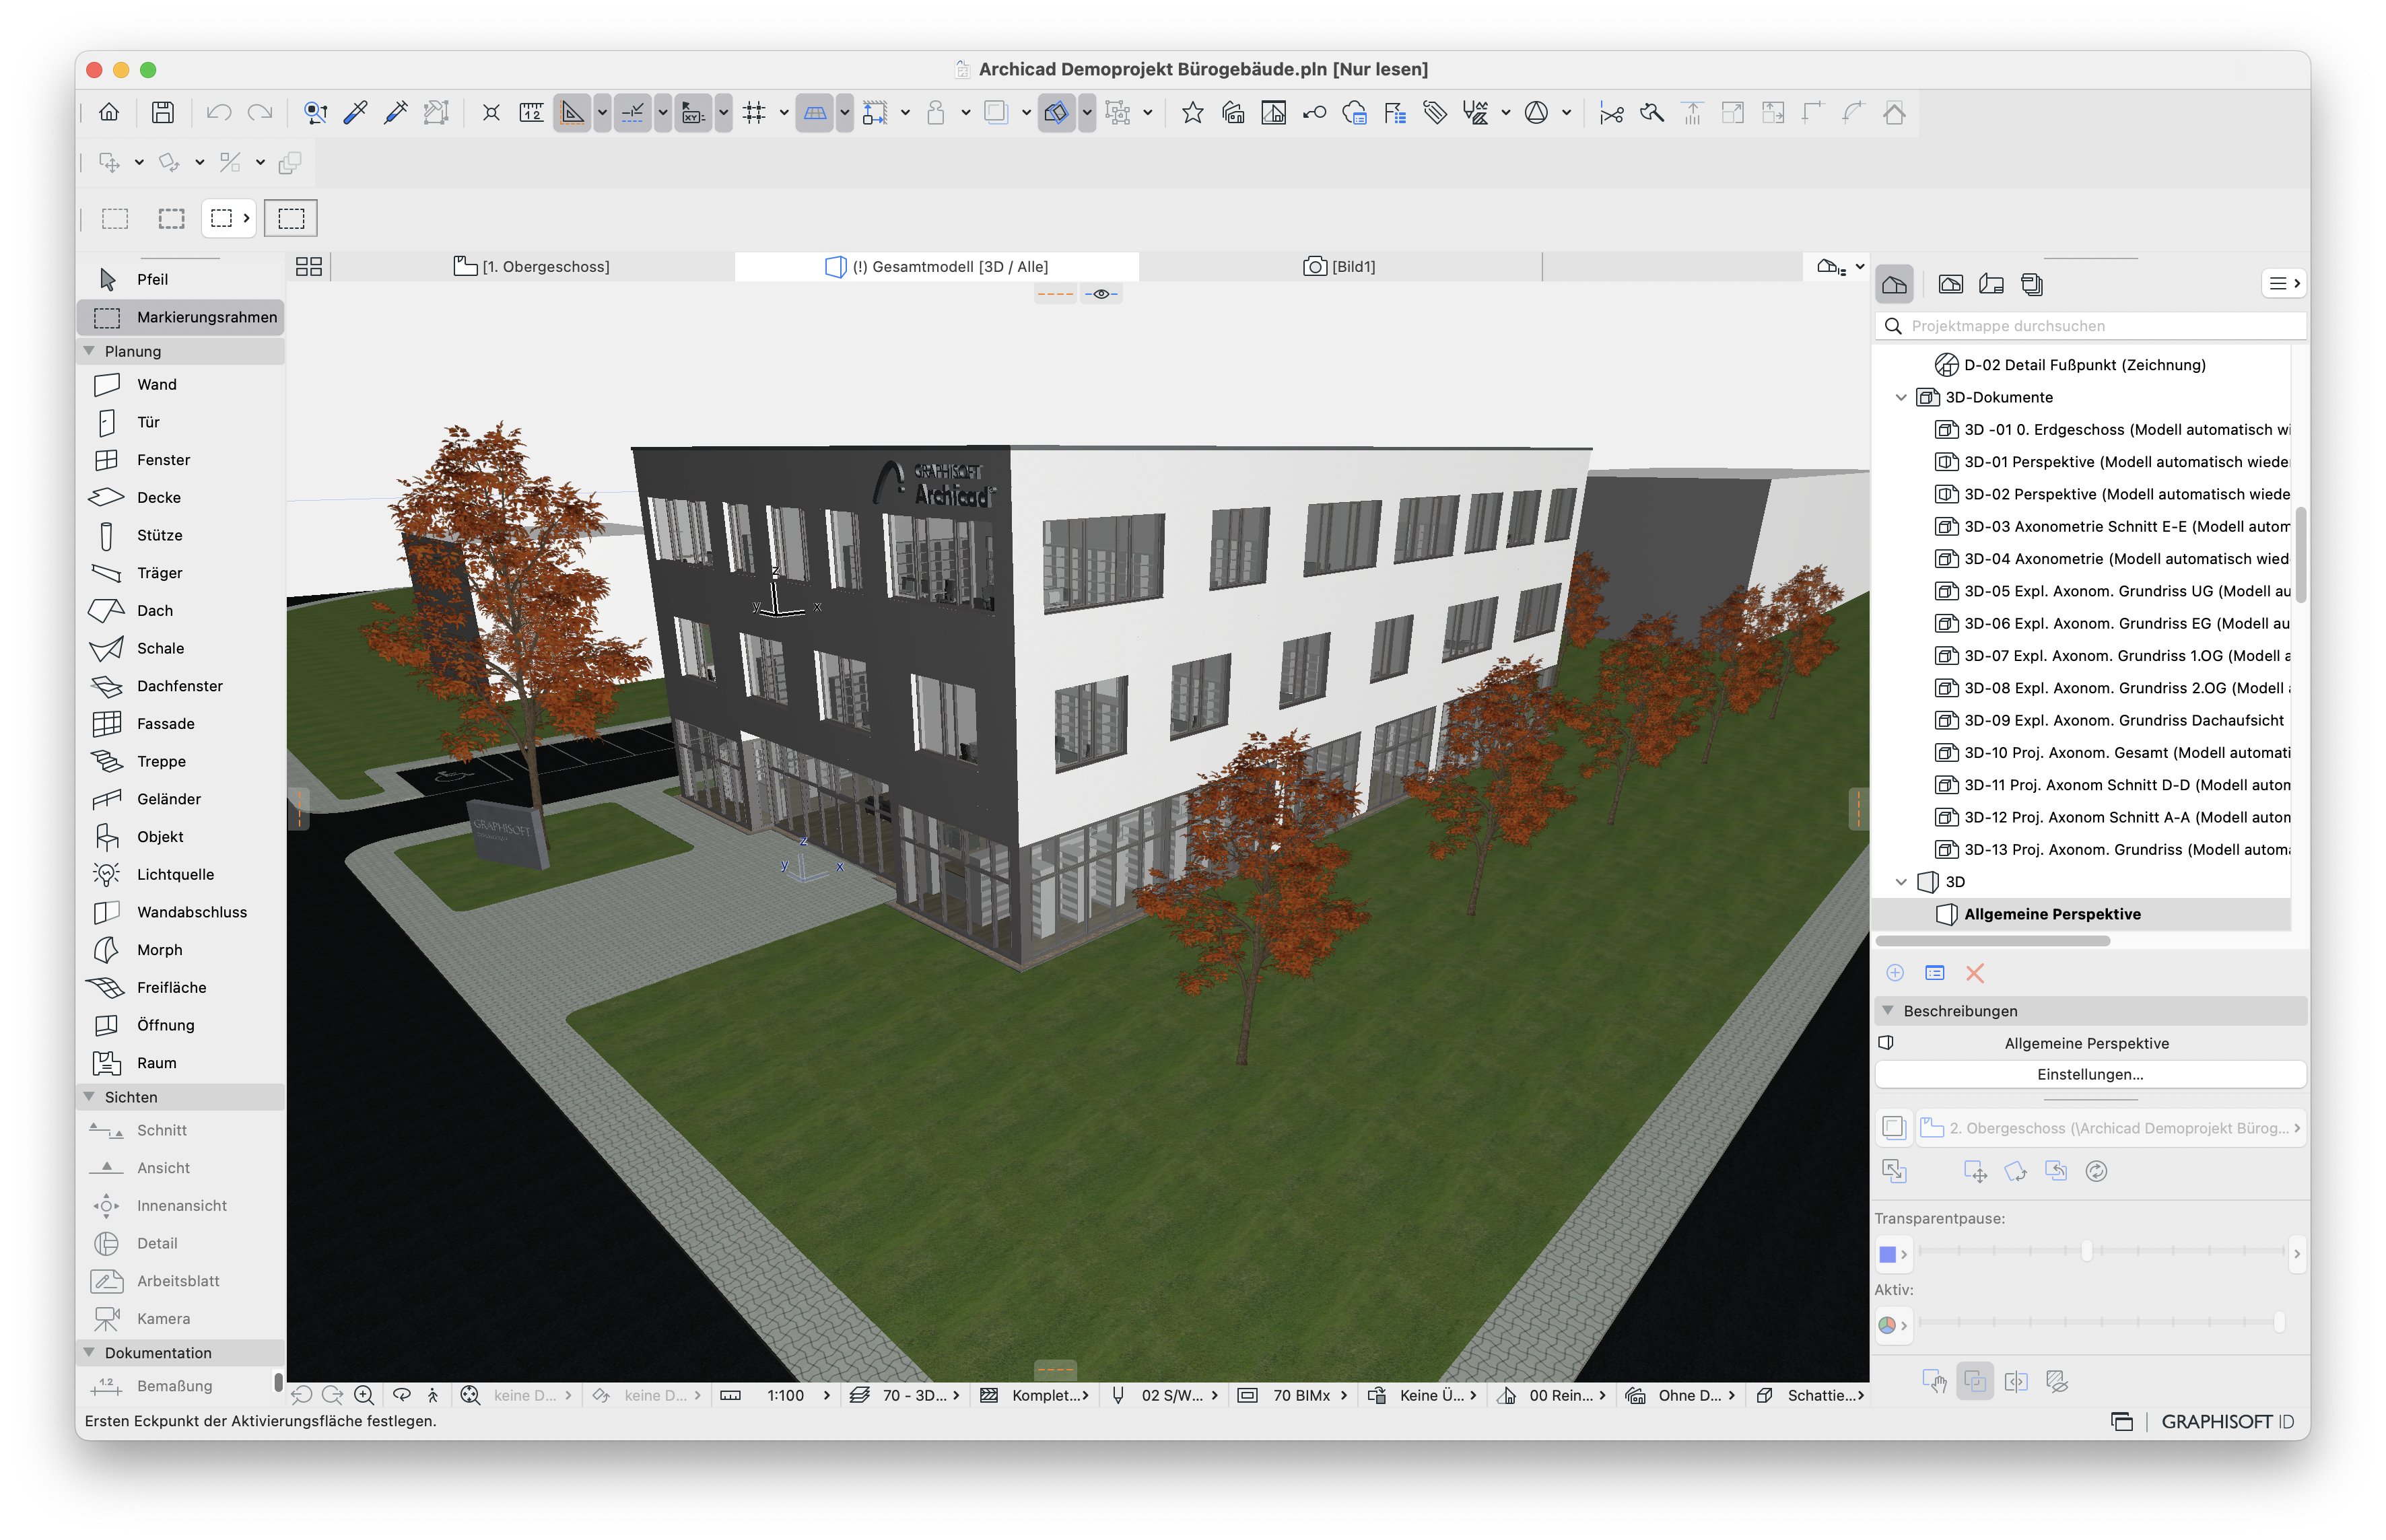Choose the Pfeil arrow tool

point(180,279)
